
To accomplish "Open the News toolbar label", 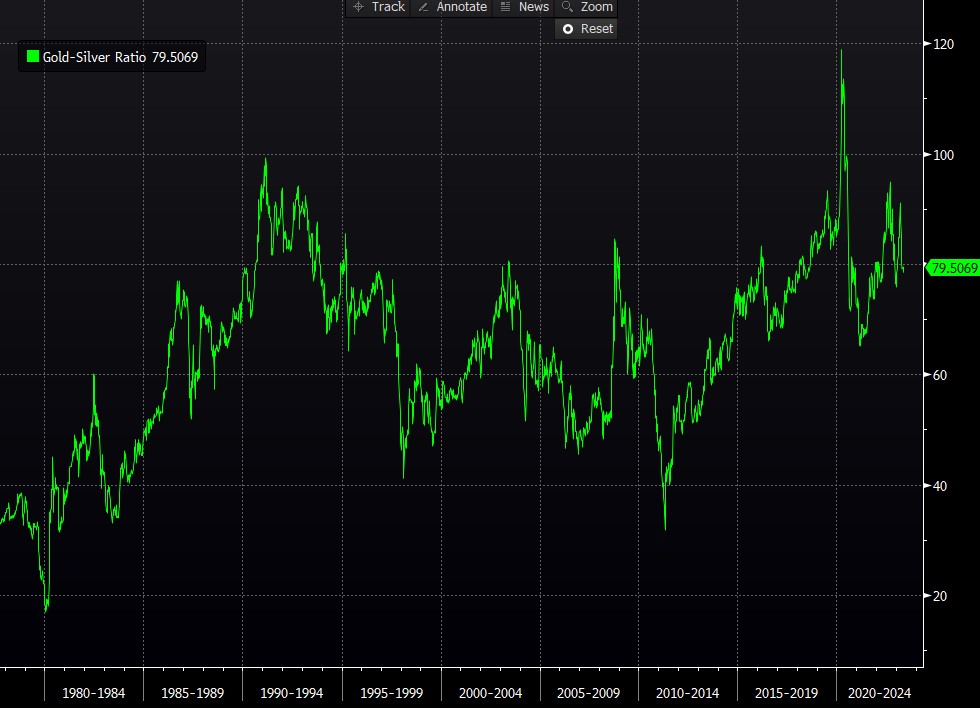I will tap(534, 7).
